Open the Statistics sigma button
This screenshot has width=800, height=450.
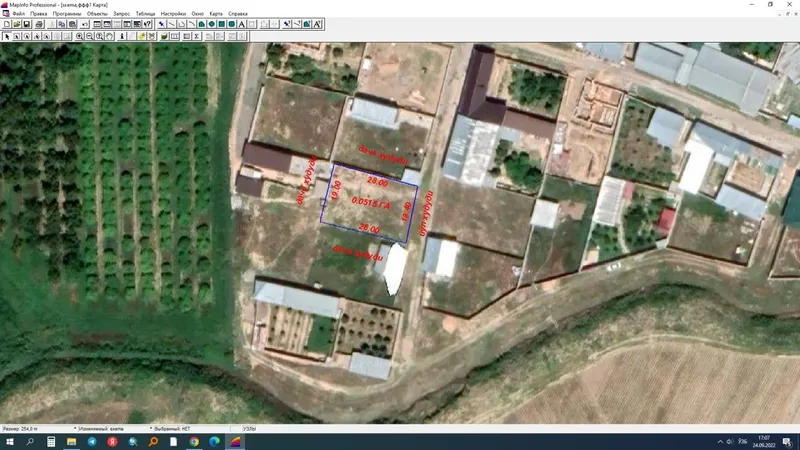coord(196,36)
